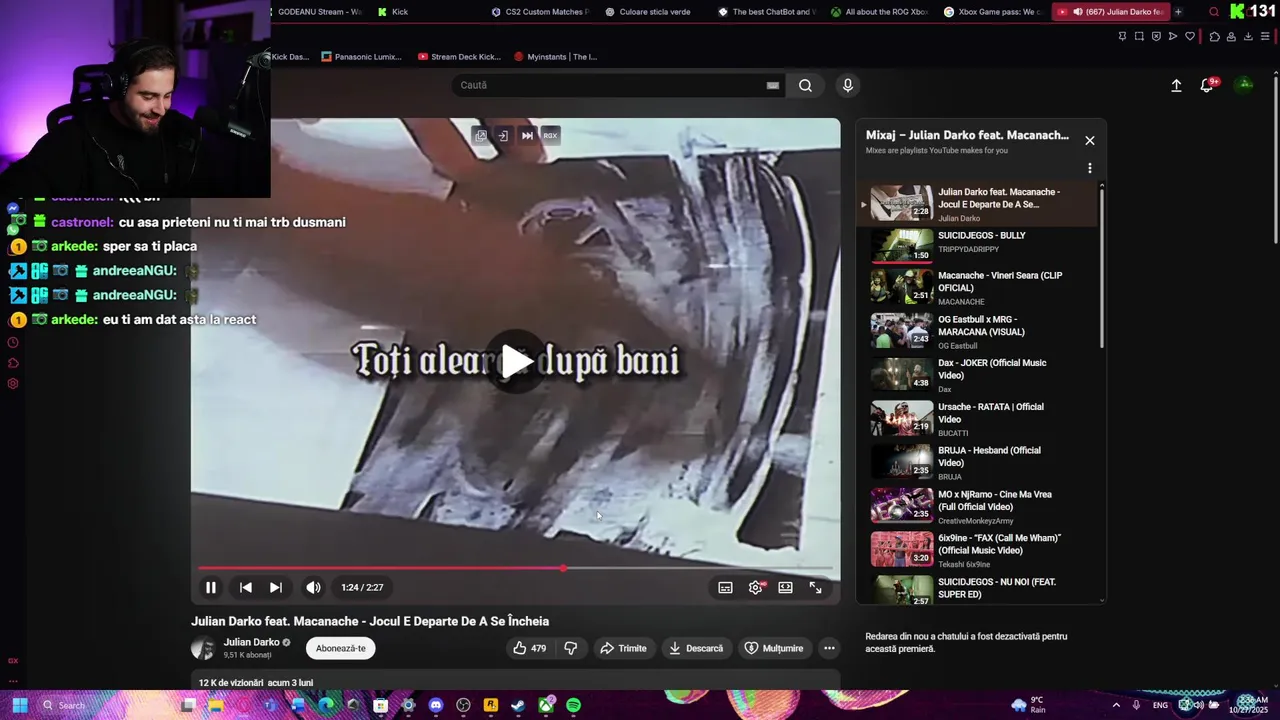Click the RGX overlay button on video

click(x=550, y=135)
